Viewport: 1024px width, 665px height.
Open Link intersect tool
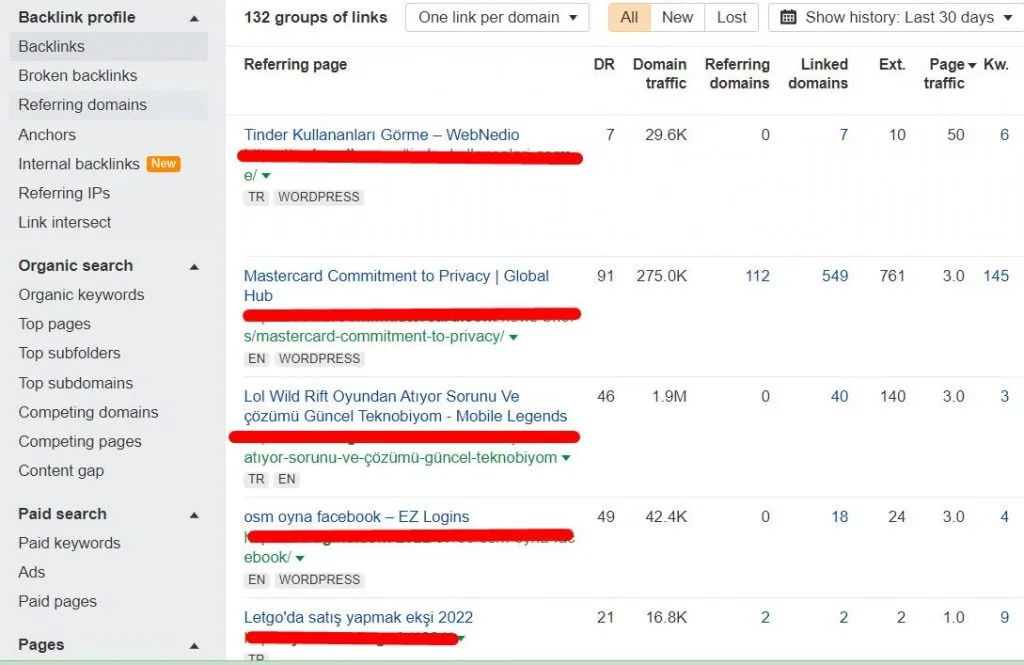coord(65,223)
